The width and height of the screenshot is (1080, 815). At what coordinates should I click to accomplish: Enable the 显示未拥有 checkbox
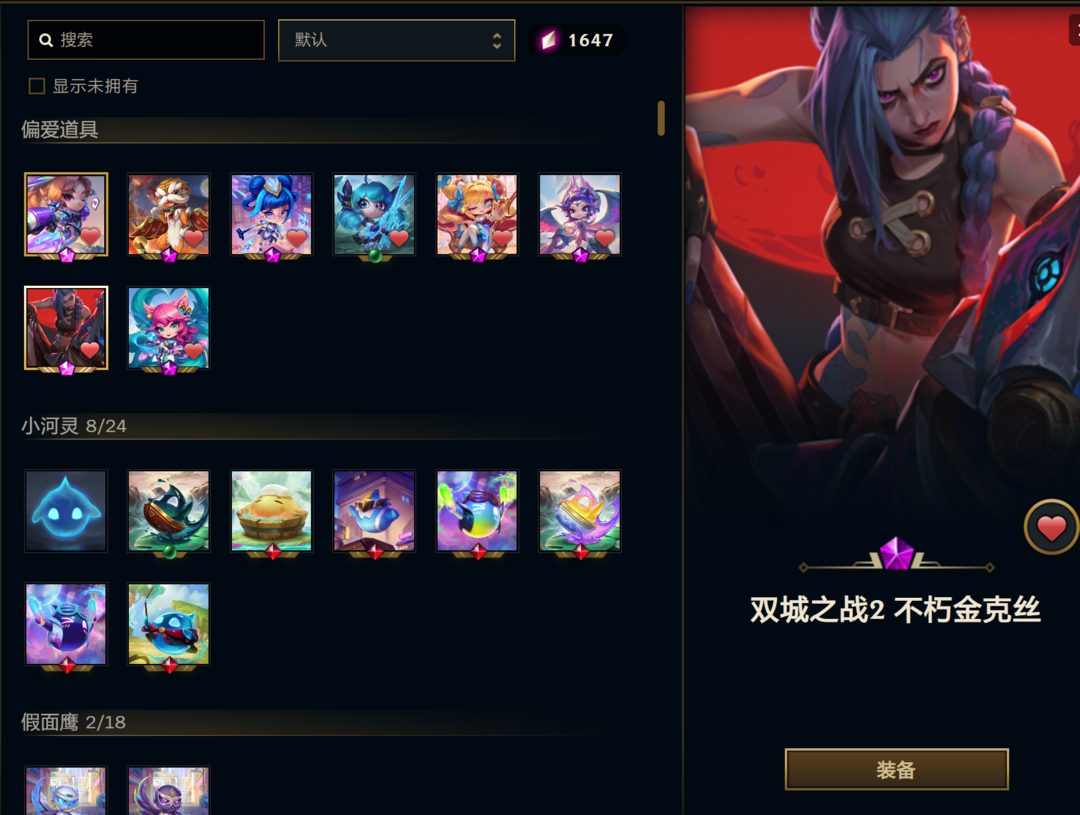click(37, 86)
